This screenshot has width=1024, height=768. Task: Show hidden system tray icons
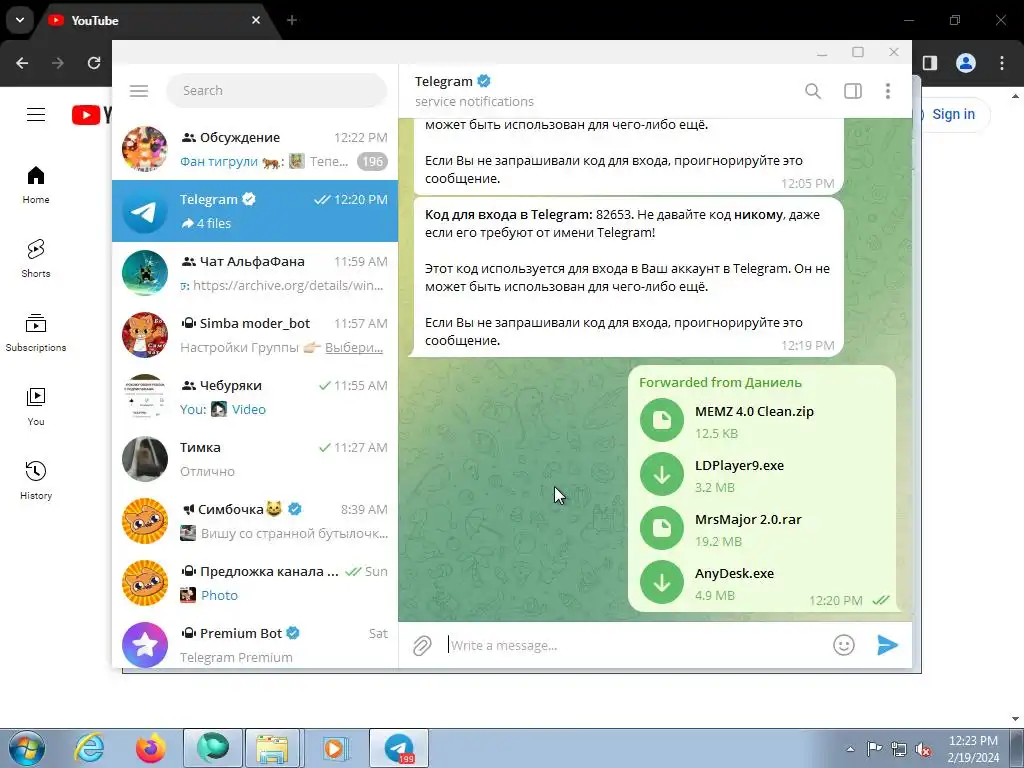[x=850, y=749]
